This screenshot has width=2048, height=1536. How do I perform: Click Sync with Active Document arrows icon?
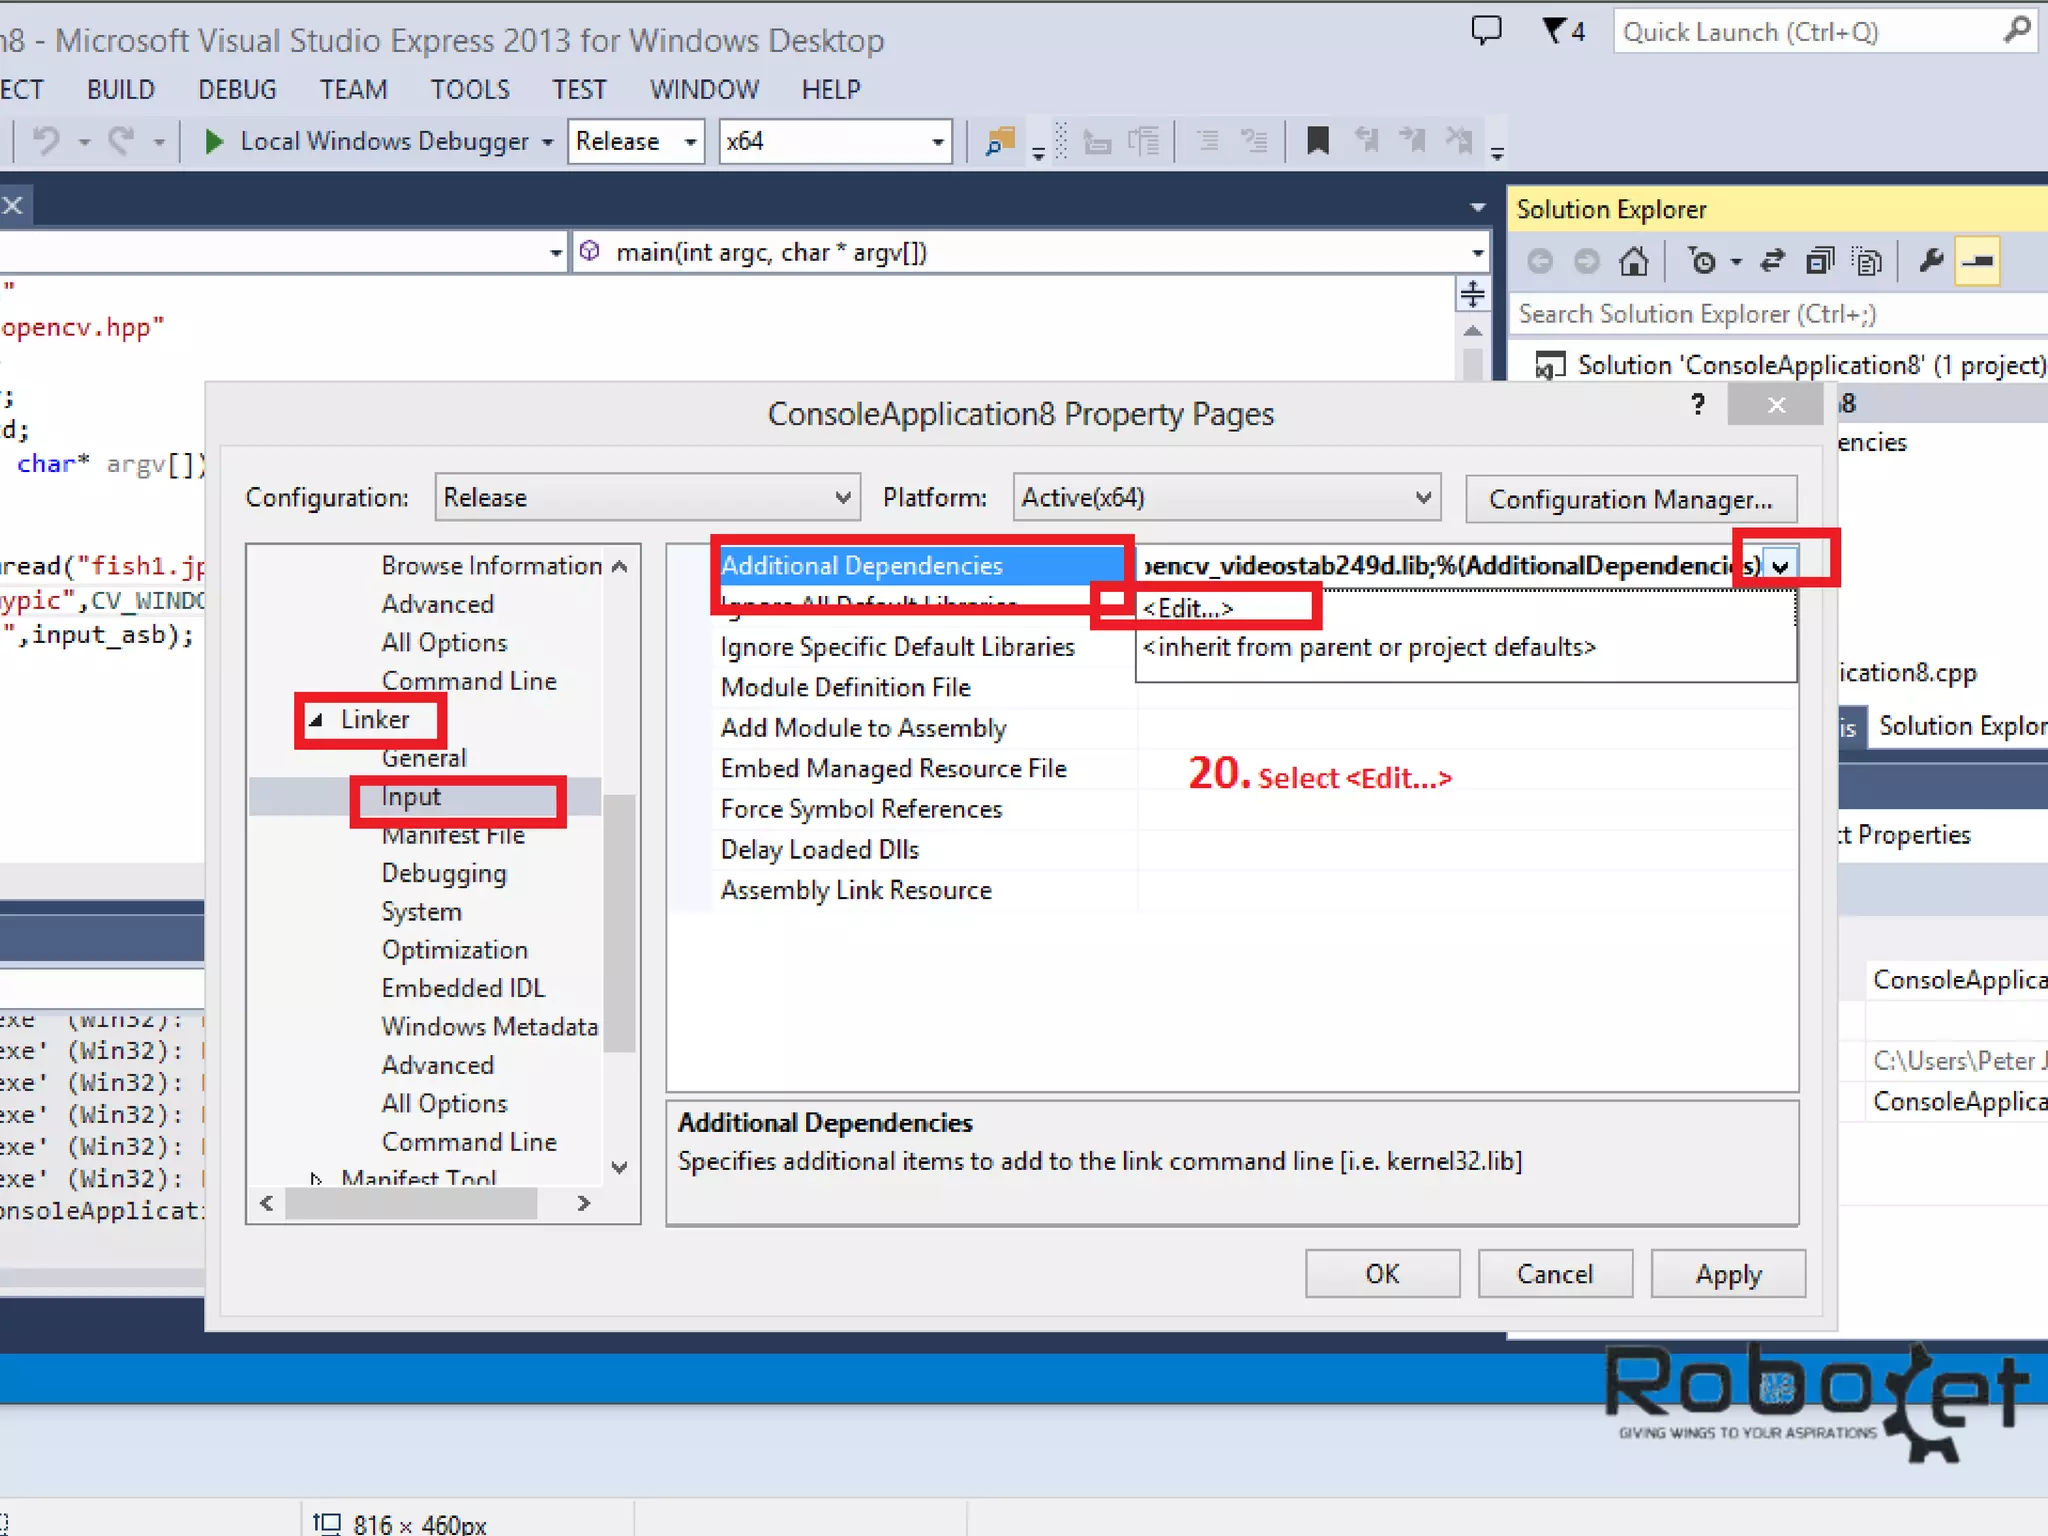[1772, 262]
